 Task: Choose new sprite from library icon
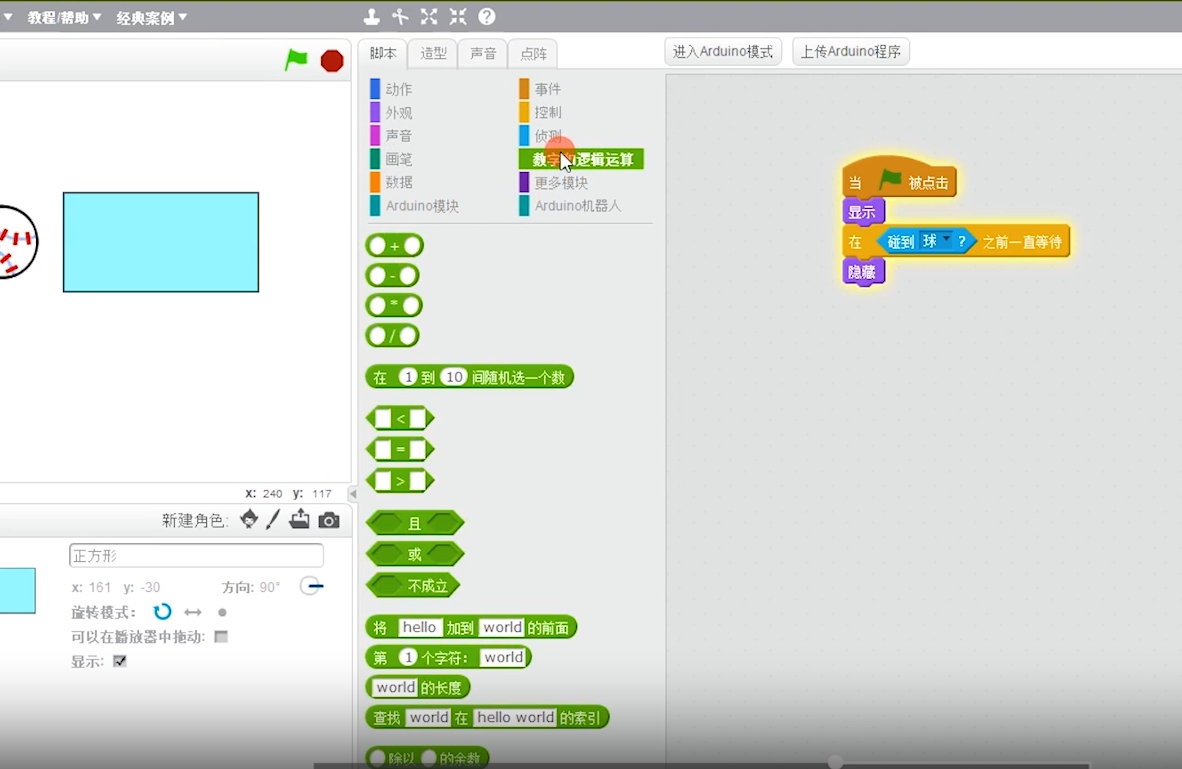[x=249, y=519]
